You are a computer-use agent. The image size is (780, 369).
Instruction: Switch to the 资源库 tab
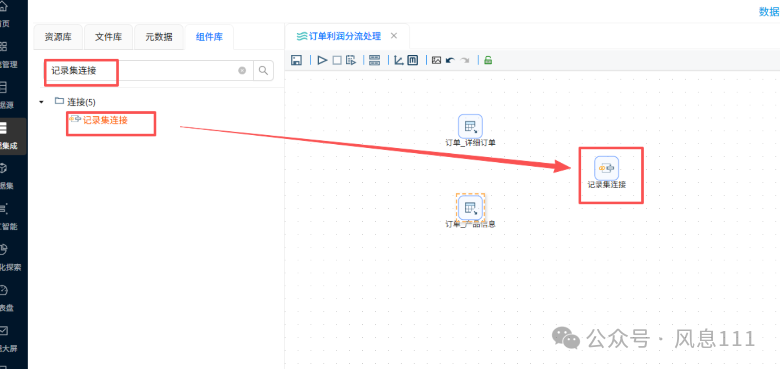58,37
